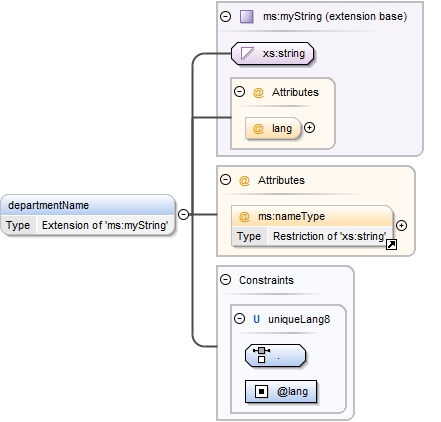Click the 'uniqueLang8' constraint name
The width and height of the screenshot is (441, 422).
(x=299, y=319)
